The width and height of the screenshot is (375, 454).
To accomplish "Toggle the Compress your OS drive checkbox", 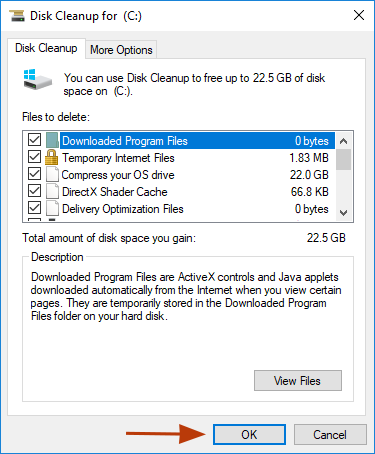I will pyautogui.click(x=35, y=174).
